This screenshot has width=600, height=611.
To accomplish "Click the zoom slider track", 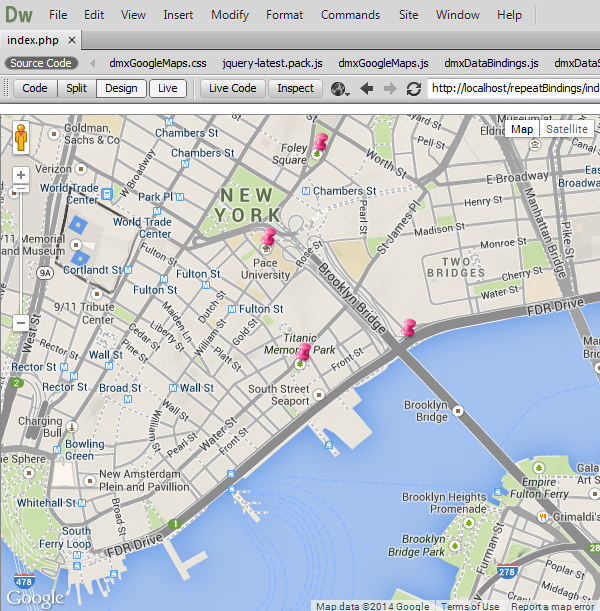I will tap(21, 253).
